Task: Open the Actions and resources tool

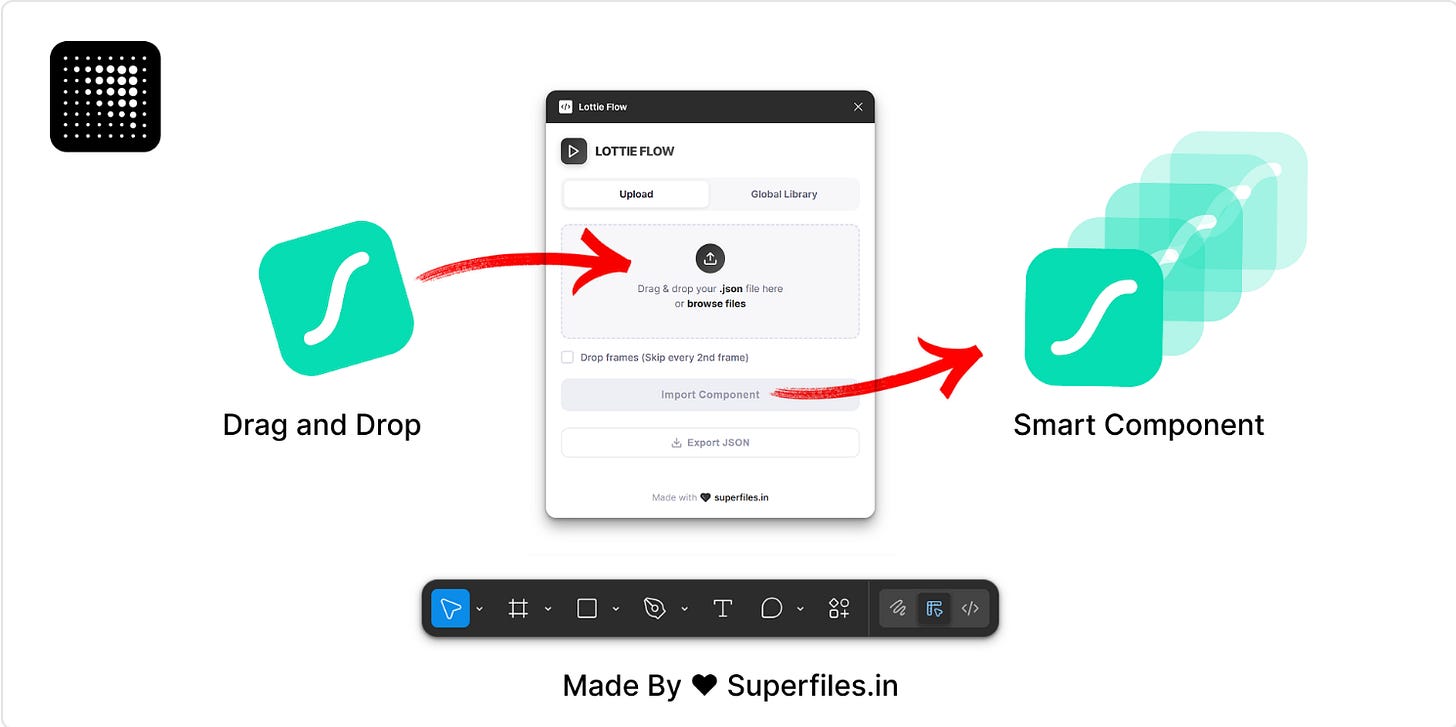Action: [x=839, y=608]
